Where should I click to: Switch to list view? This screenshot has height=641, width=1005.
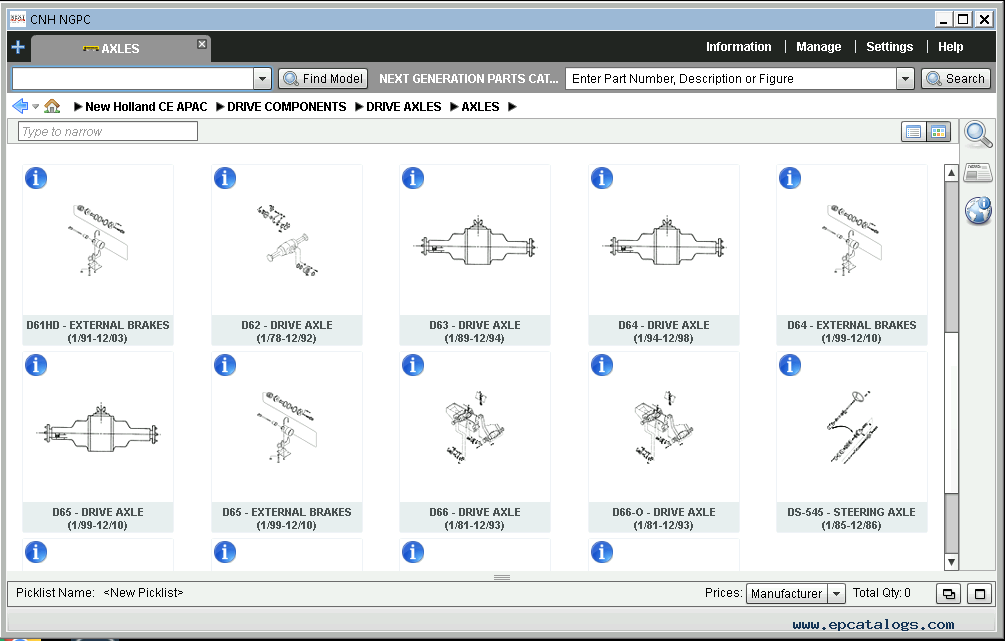[x=913, y=132]
